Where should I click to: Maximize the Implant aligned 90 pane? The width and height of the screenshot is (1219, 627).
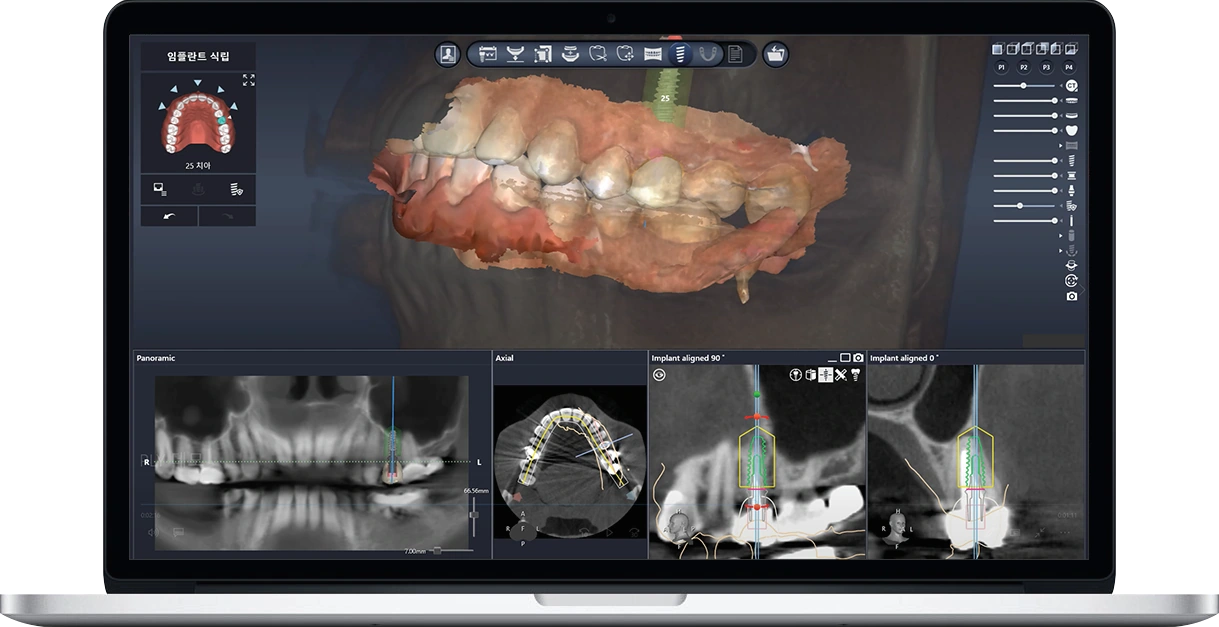pos(845,357)
